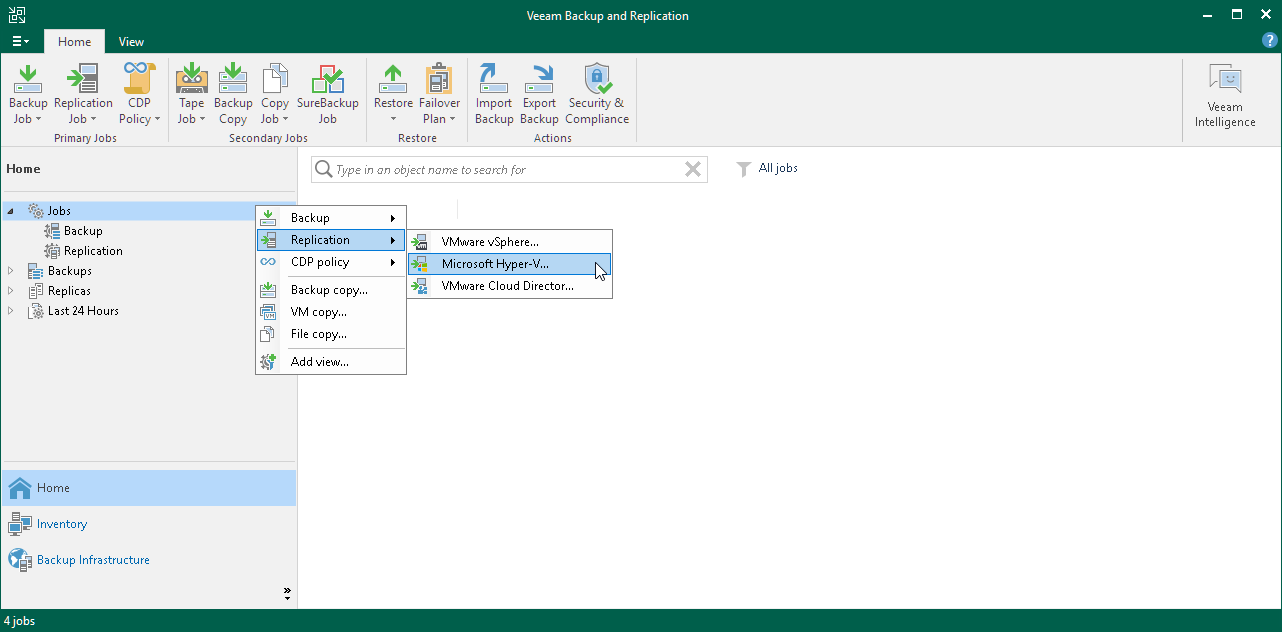
Task: Choose Replication in the context menu
Action: tap(331, 240)
